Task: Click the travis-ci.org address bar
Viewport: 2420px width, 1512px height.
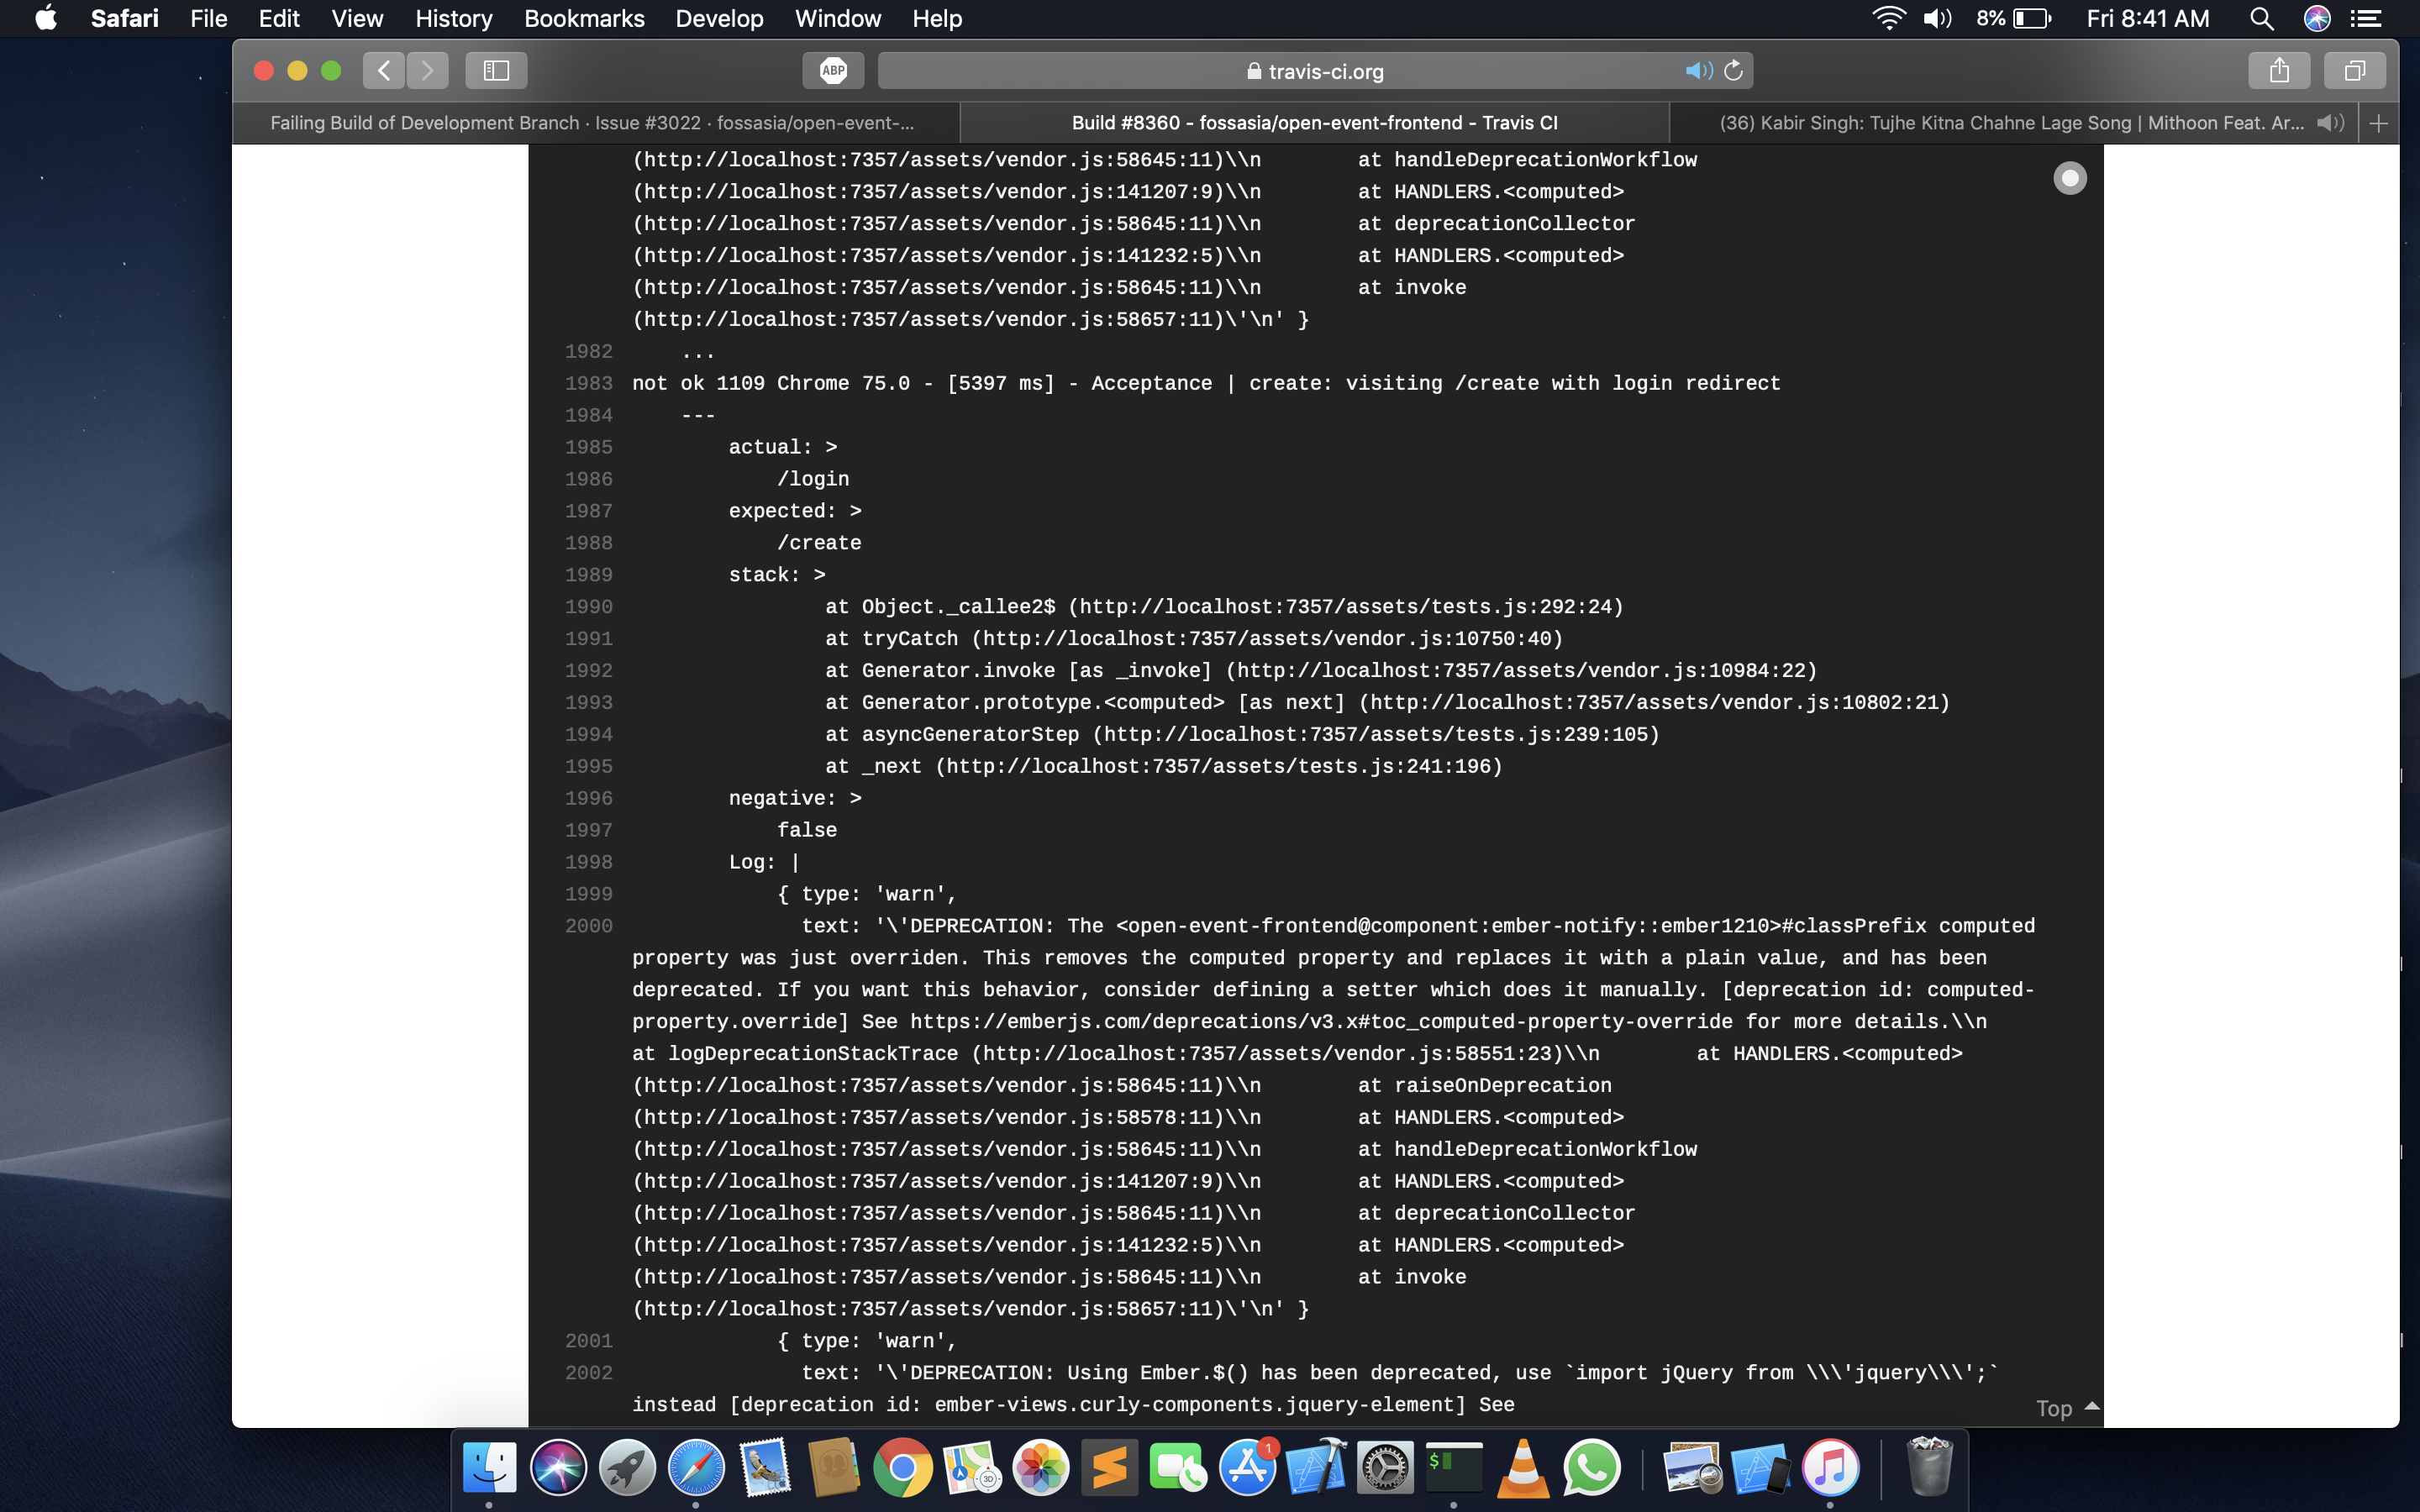Action: (1315, 71)
